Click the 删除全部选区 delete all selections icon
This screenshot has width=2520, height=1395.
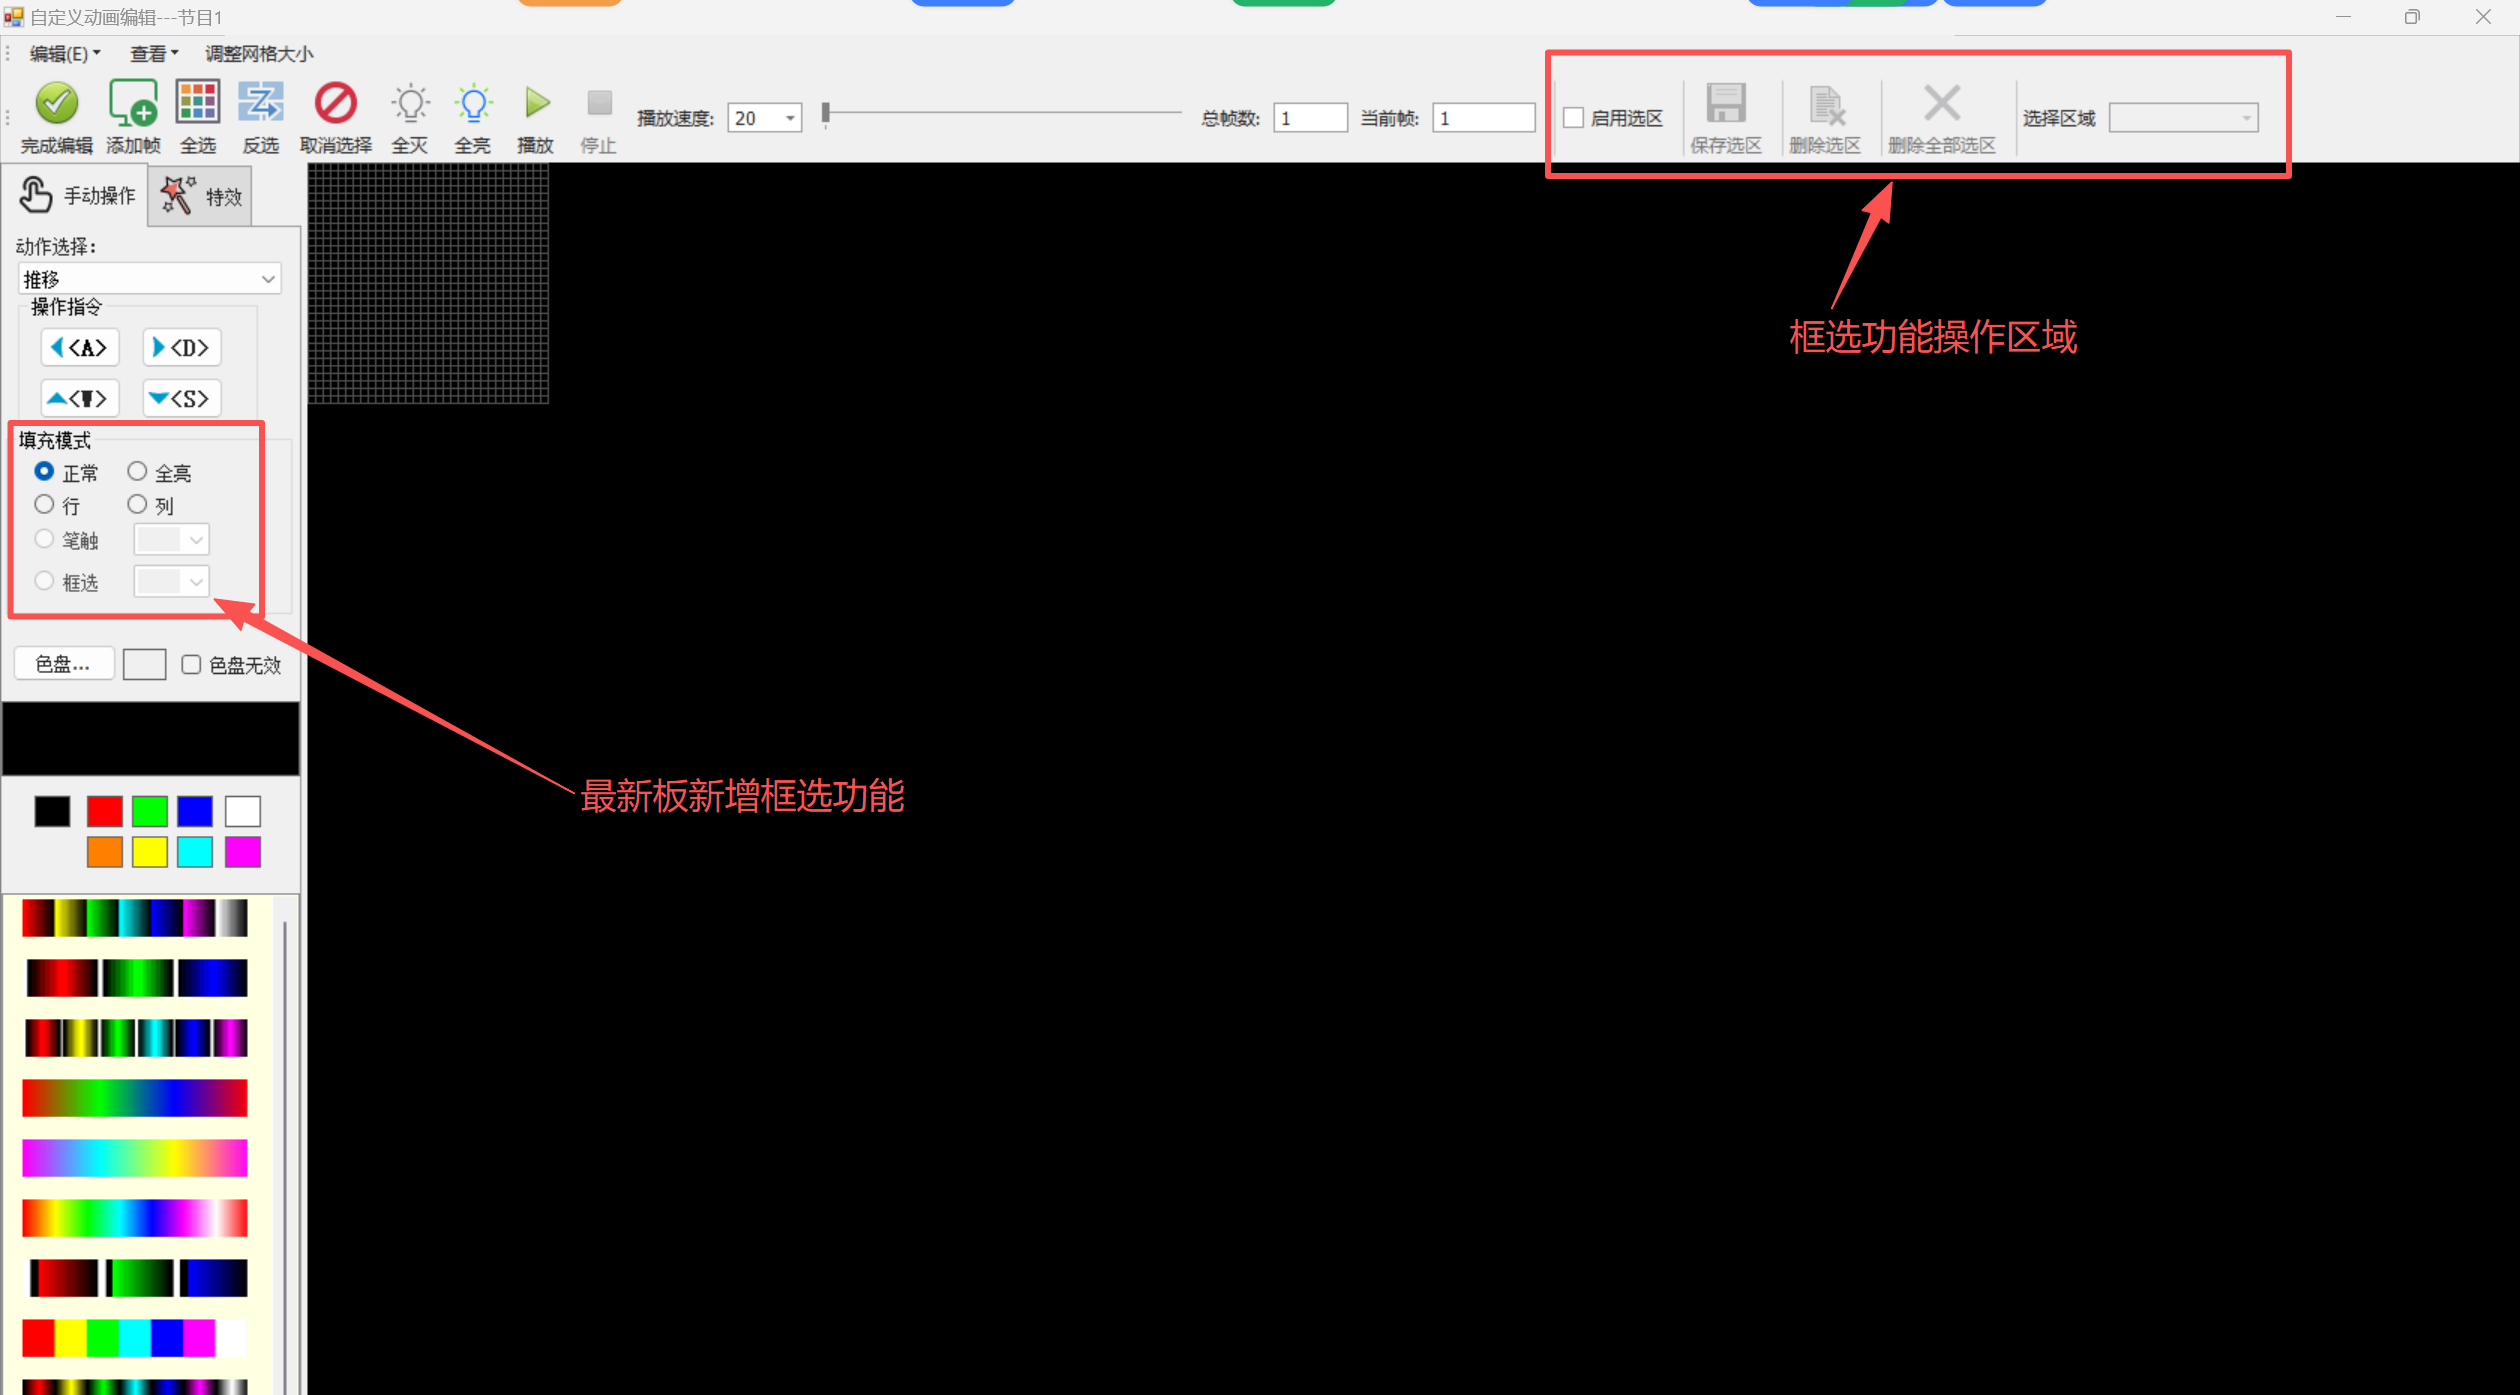click(x=1941, y=103)
